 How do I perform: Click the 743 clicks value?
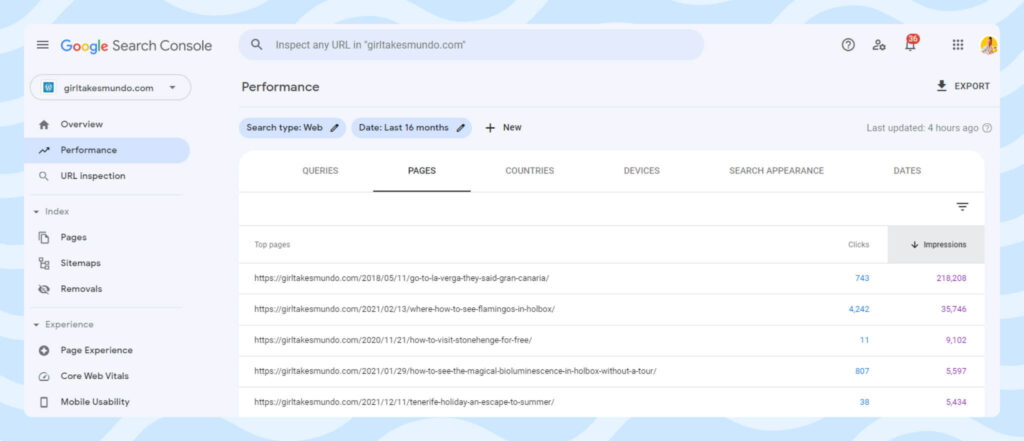point(862,278)
